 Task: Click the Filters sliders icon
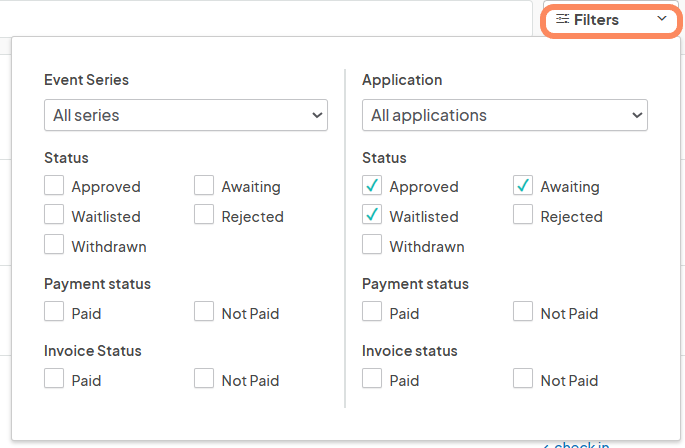[562, 19]
